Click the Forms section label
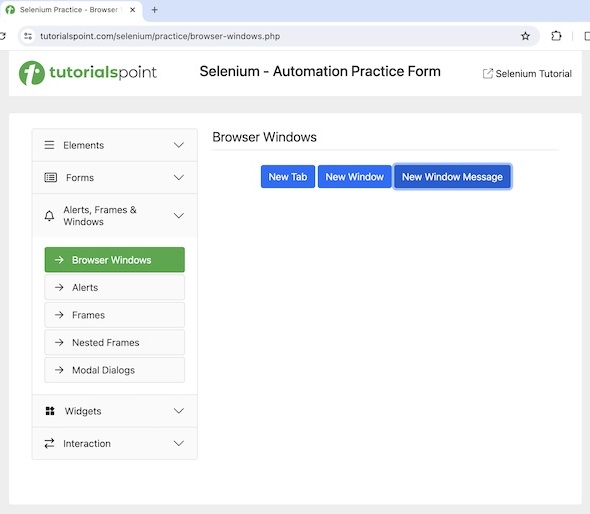The width and height of the screenshot is (590, 514). (x=80, y=178)
